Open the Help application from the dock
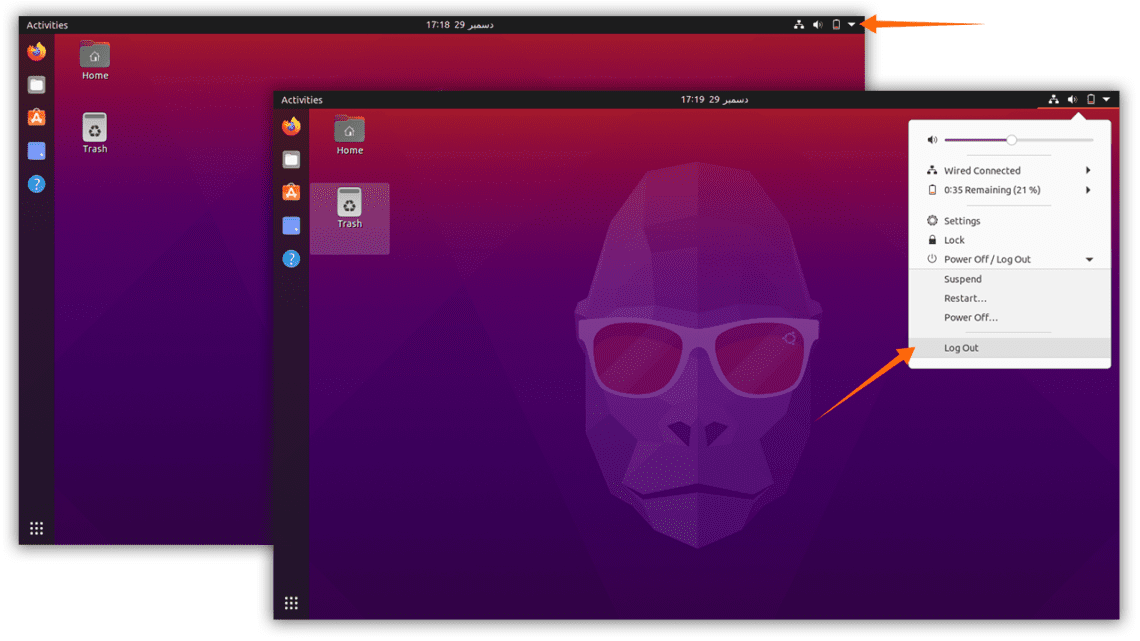Viewport: 1140px width, 641px height. point(291,258)
